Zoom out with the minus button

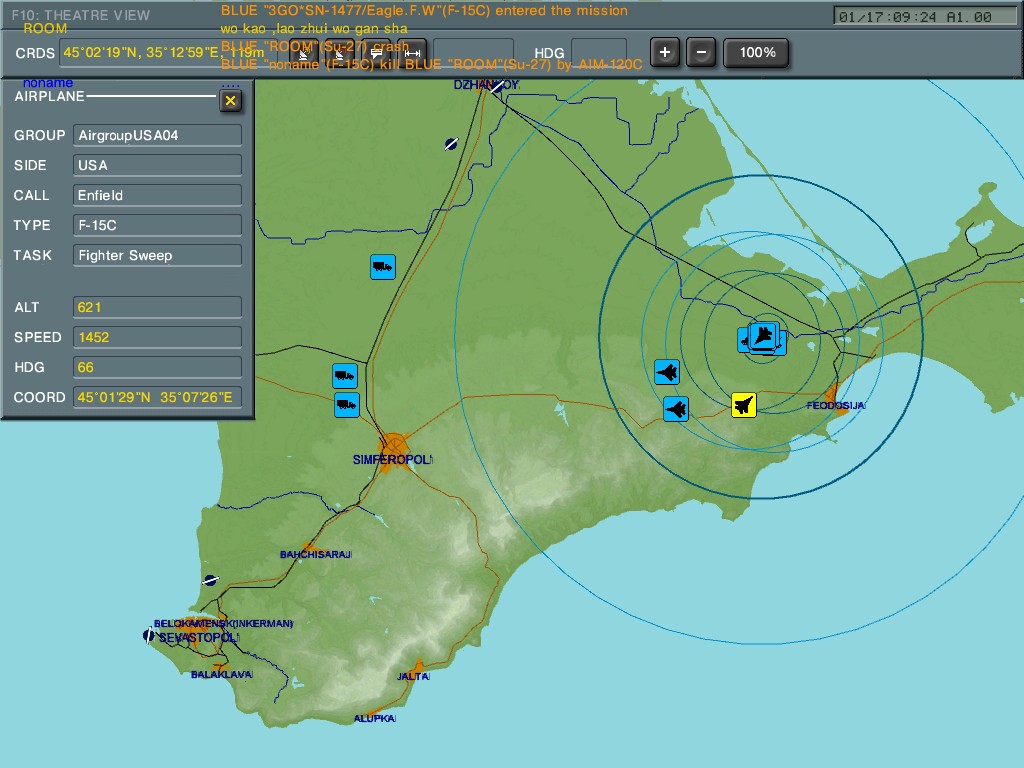(x=701, y=52)
